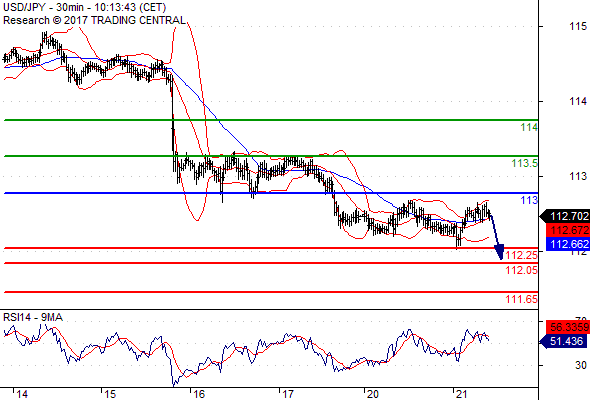Click date marker 17 on time axis
590x400 pixels.
pos(287,394)
